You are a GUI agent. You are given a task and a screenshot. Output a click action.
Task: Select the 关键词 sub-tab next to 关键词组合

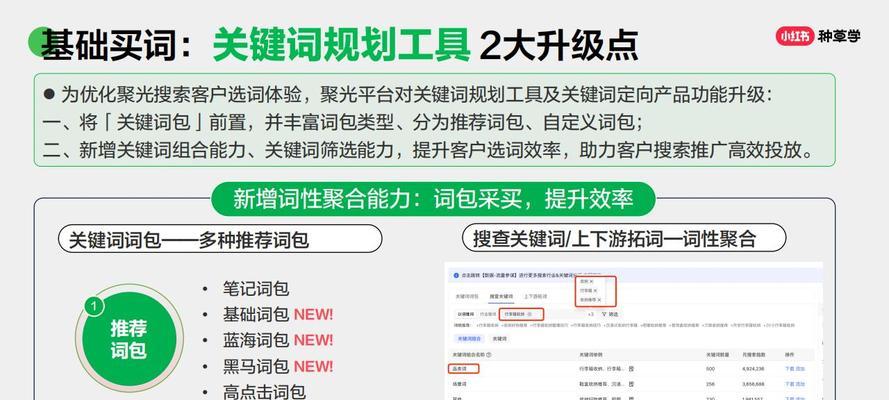coord(499,339)
